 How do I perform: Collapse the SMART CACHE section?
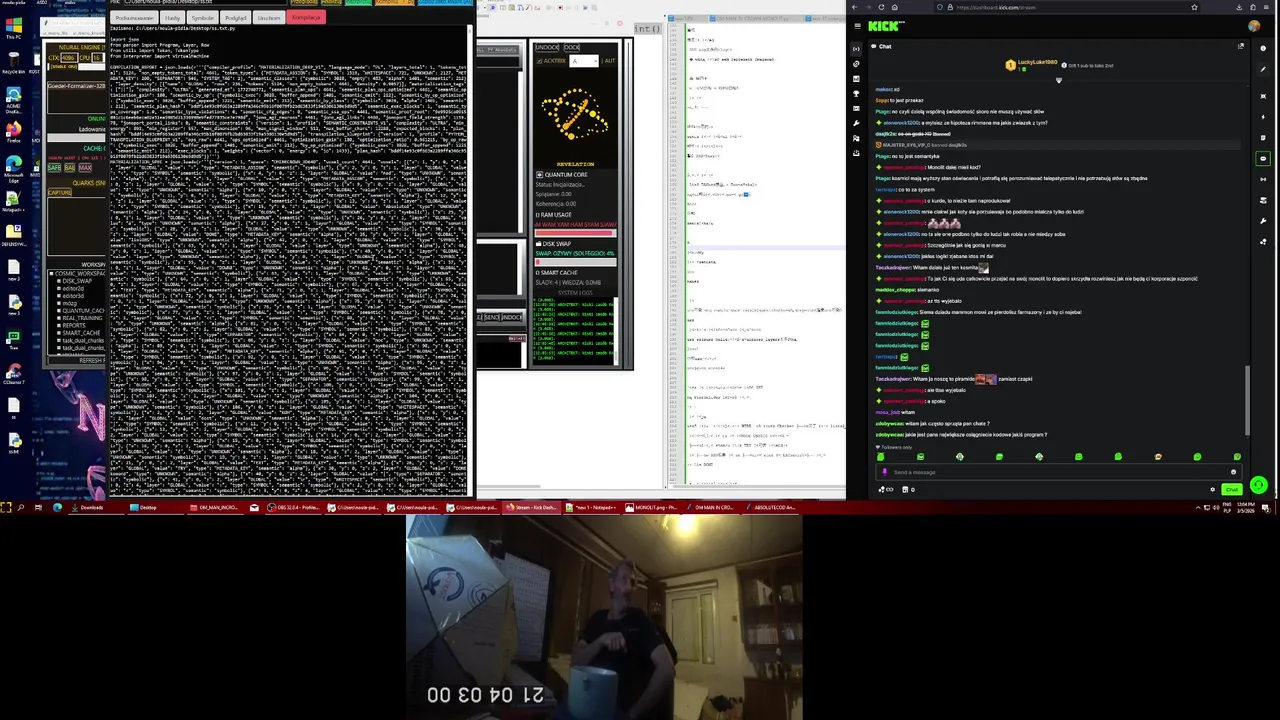pyautogui.click(x=537, y=272)
